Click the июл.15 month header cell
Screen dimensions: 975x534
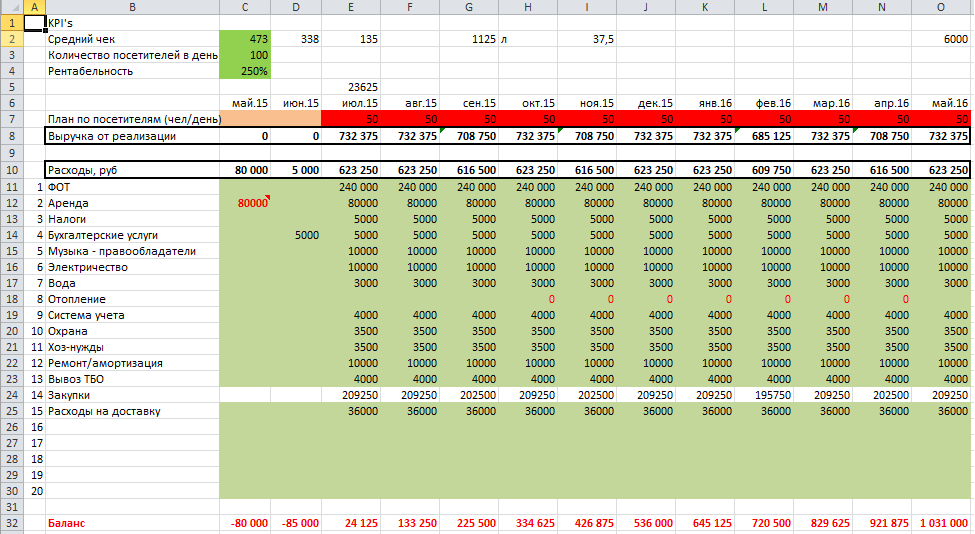351,103
